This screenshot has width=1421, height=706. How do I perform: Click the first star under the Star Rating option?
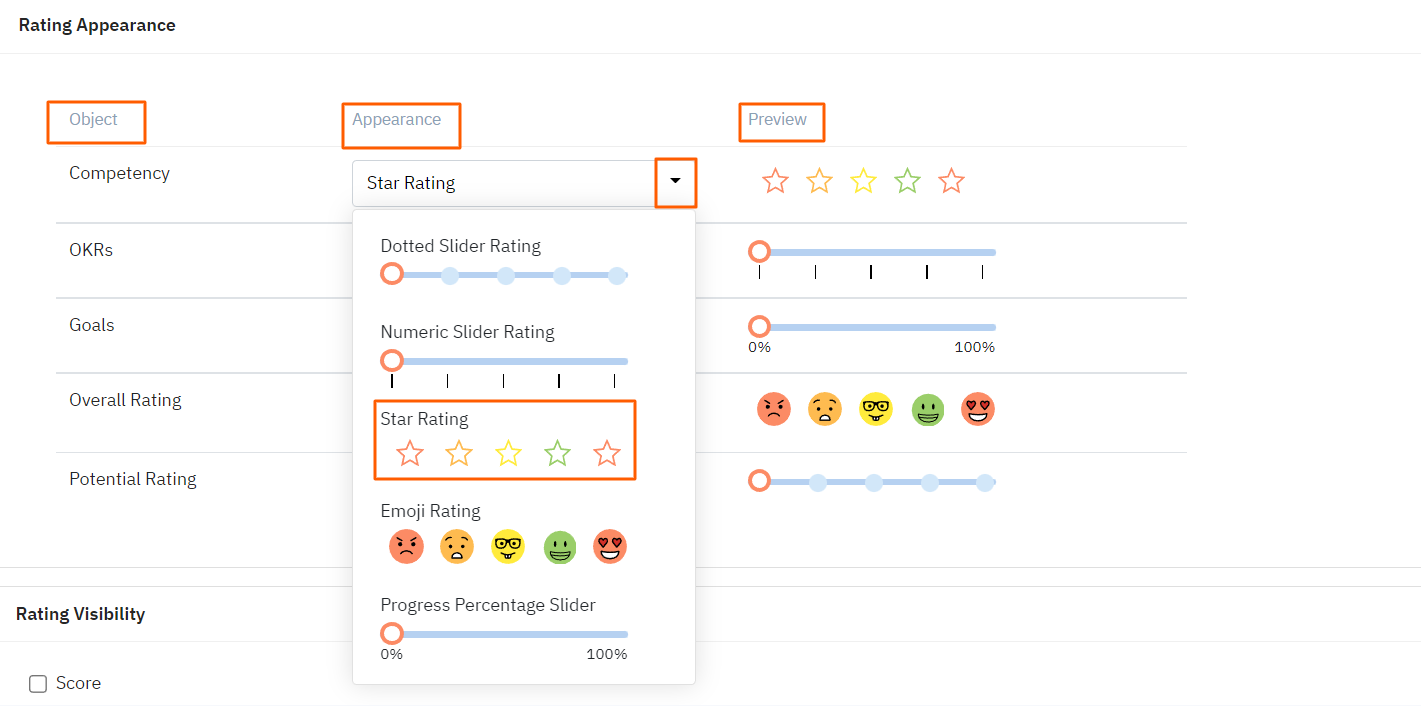tap(409, 453)
